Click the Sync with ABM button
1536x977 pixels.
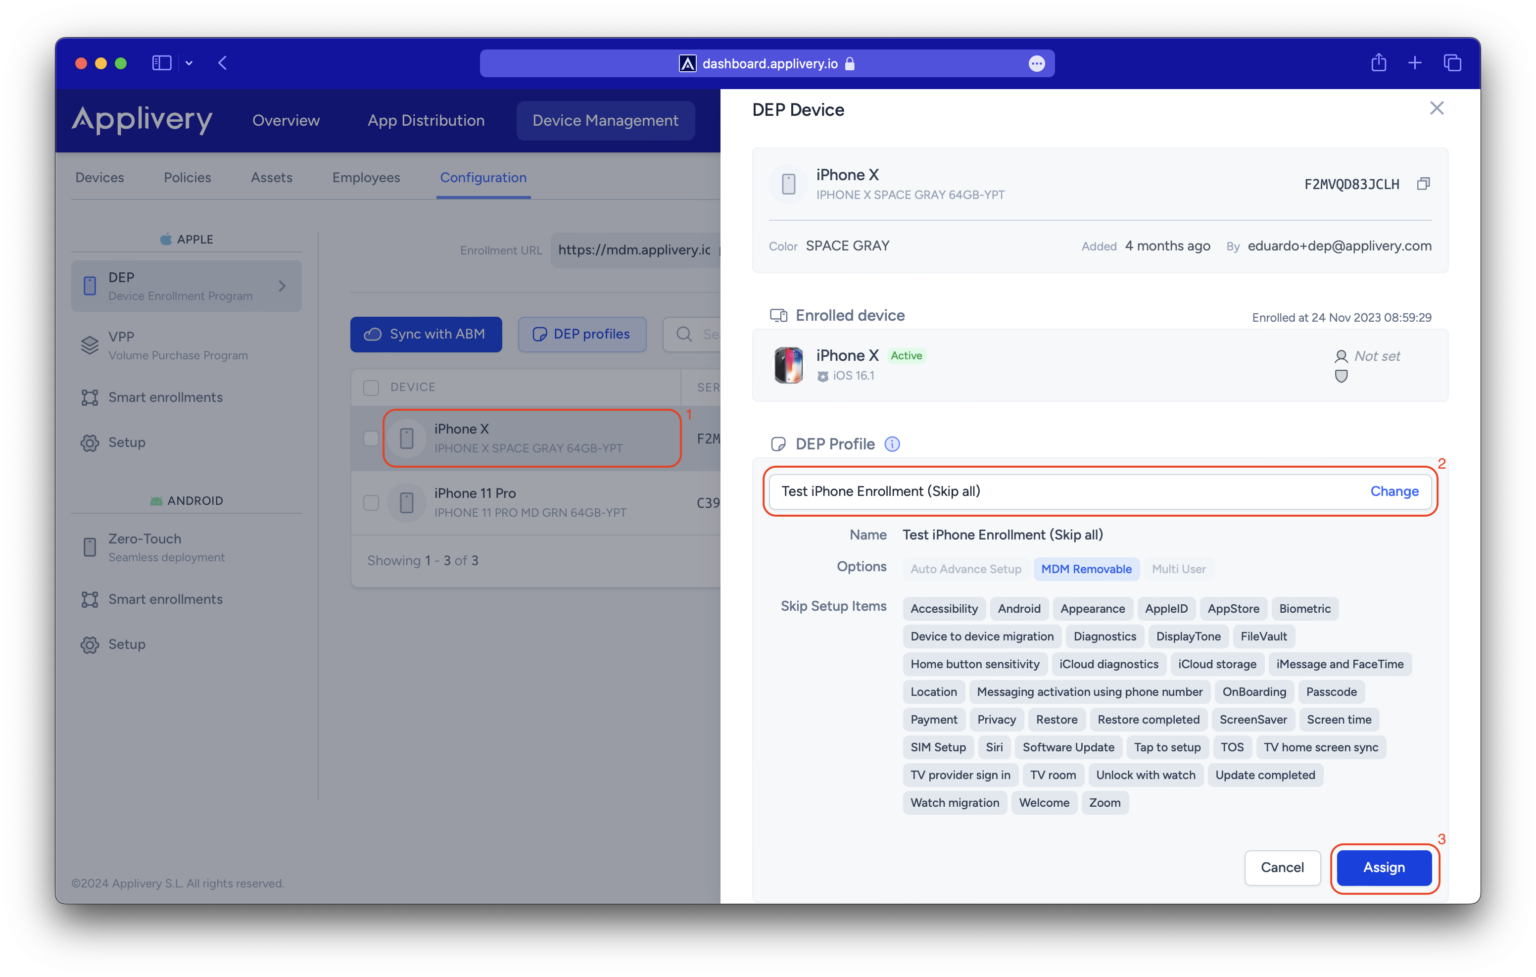[x=426, y=334]
